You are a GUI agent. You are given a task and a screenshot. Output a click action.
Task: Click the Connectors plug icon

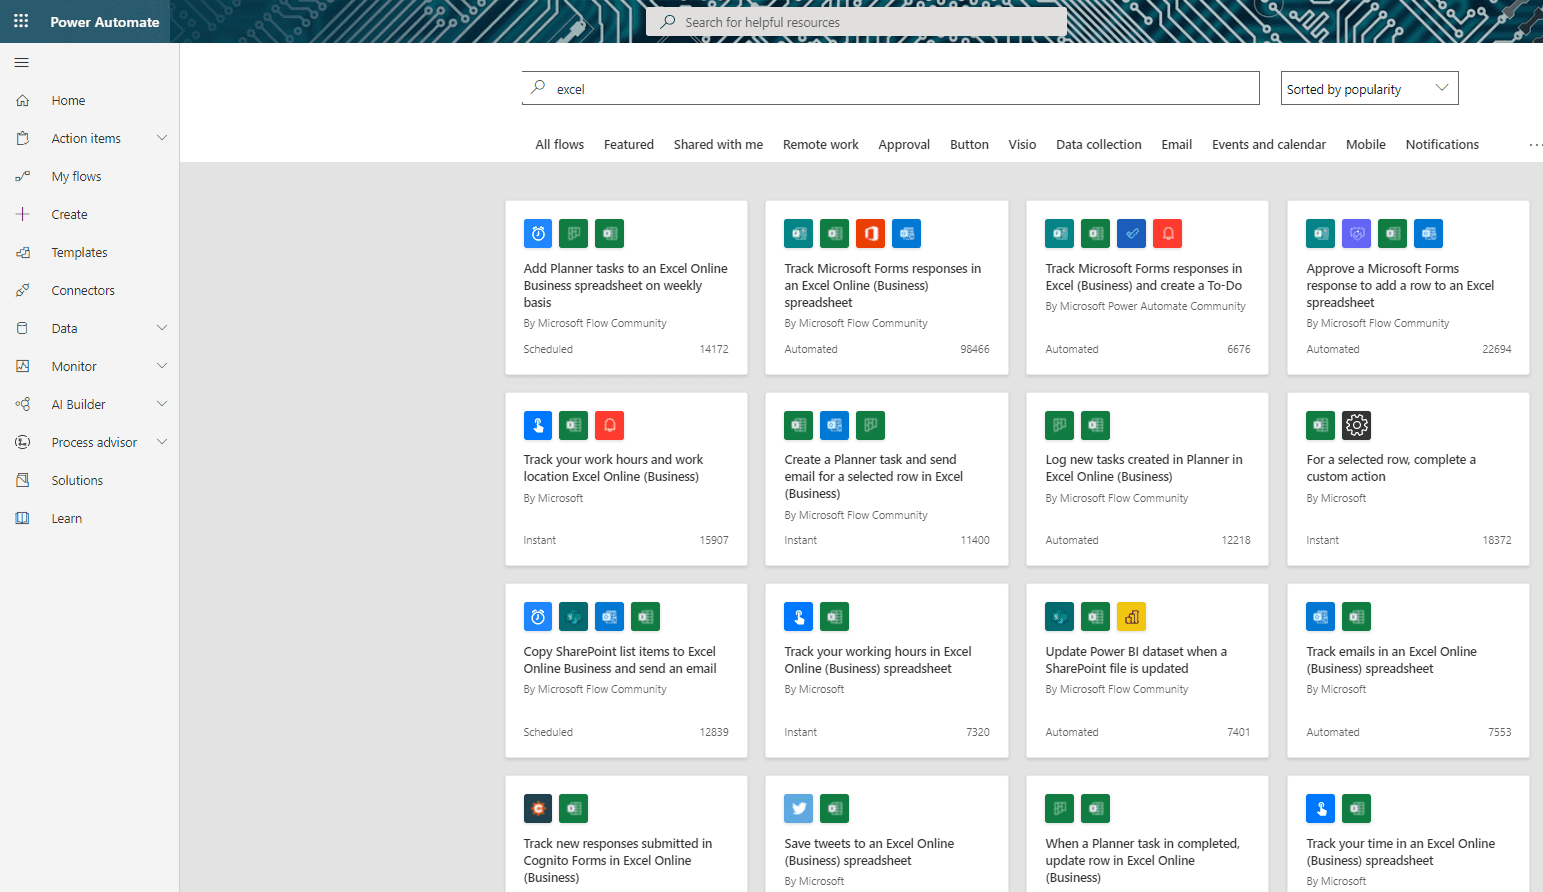[x=23, y=291]
